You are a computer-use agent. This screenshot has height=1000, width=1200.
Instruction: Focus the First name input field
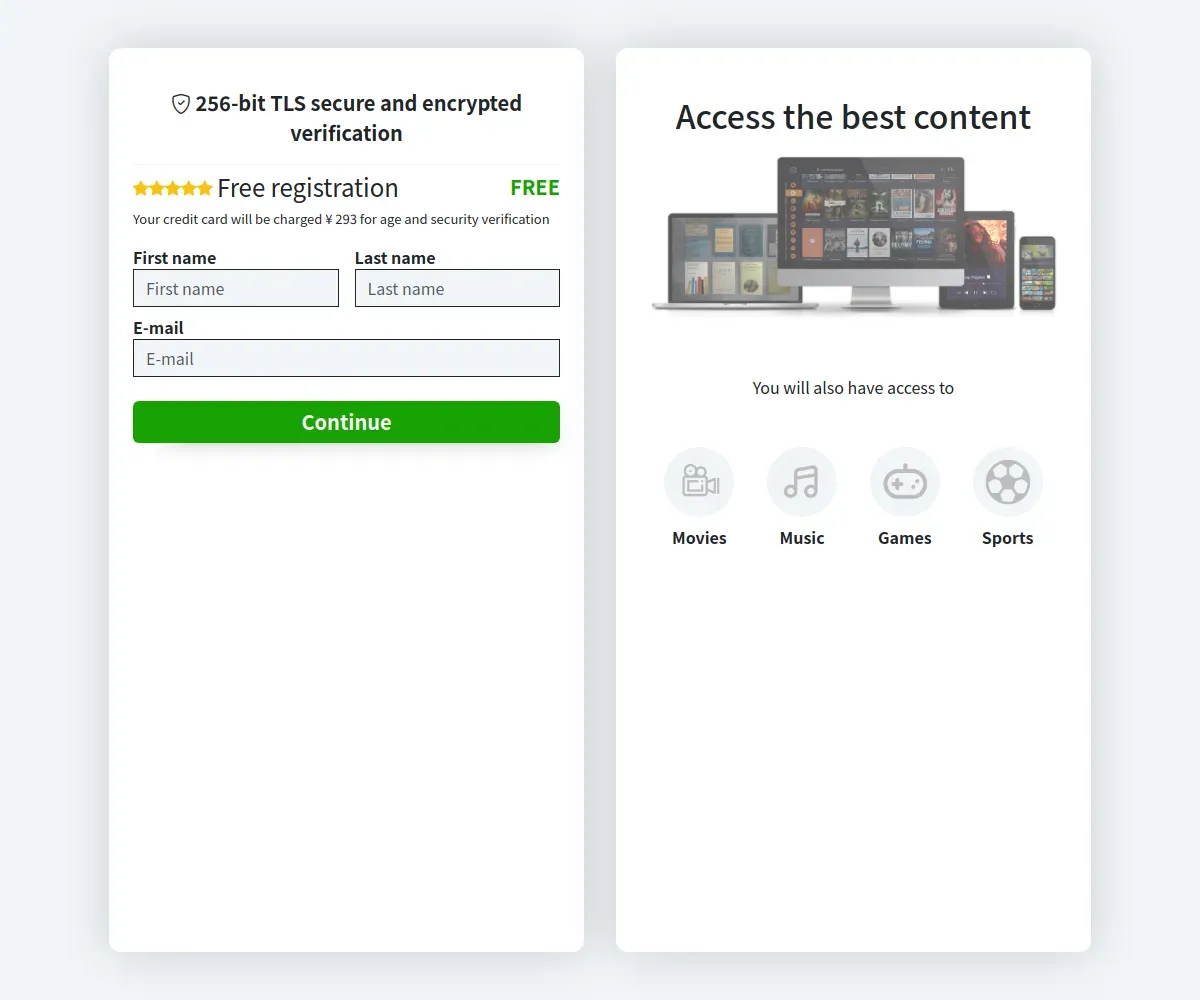click(x=236, y=288)
